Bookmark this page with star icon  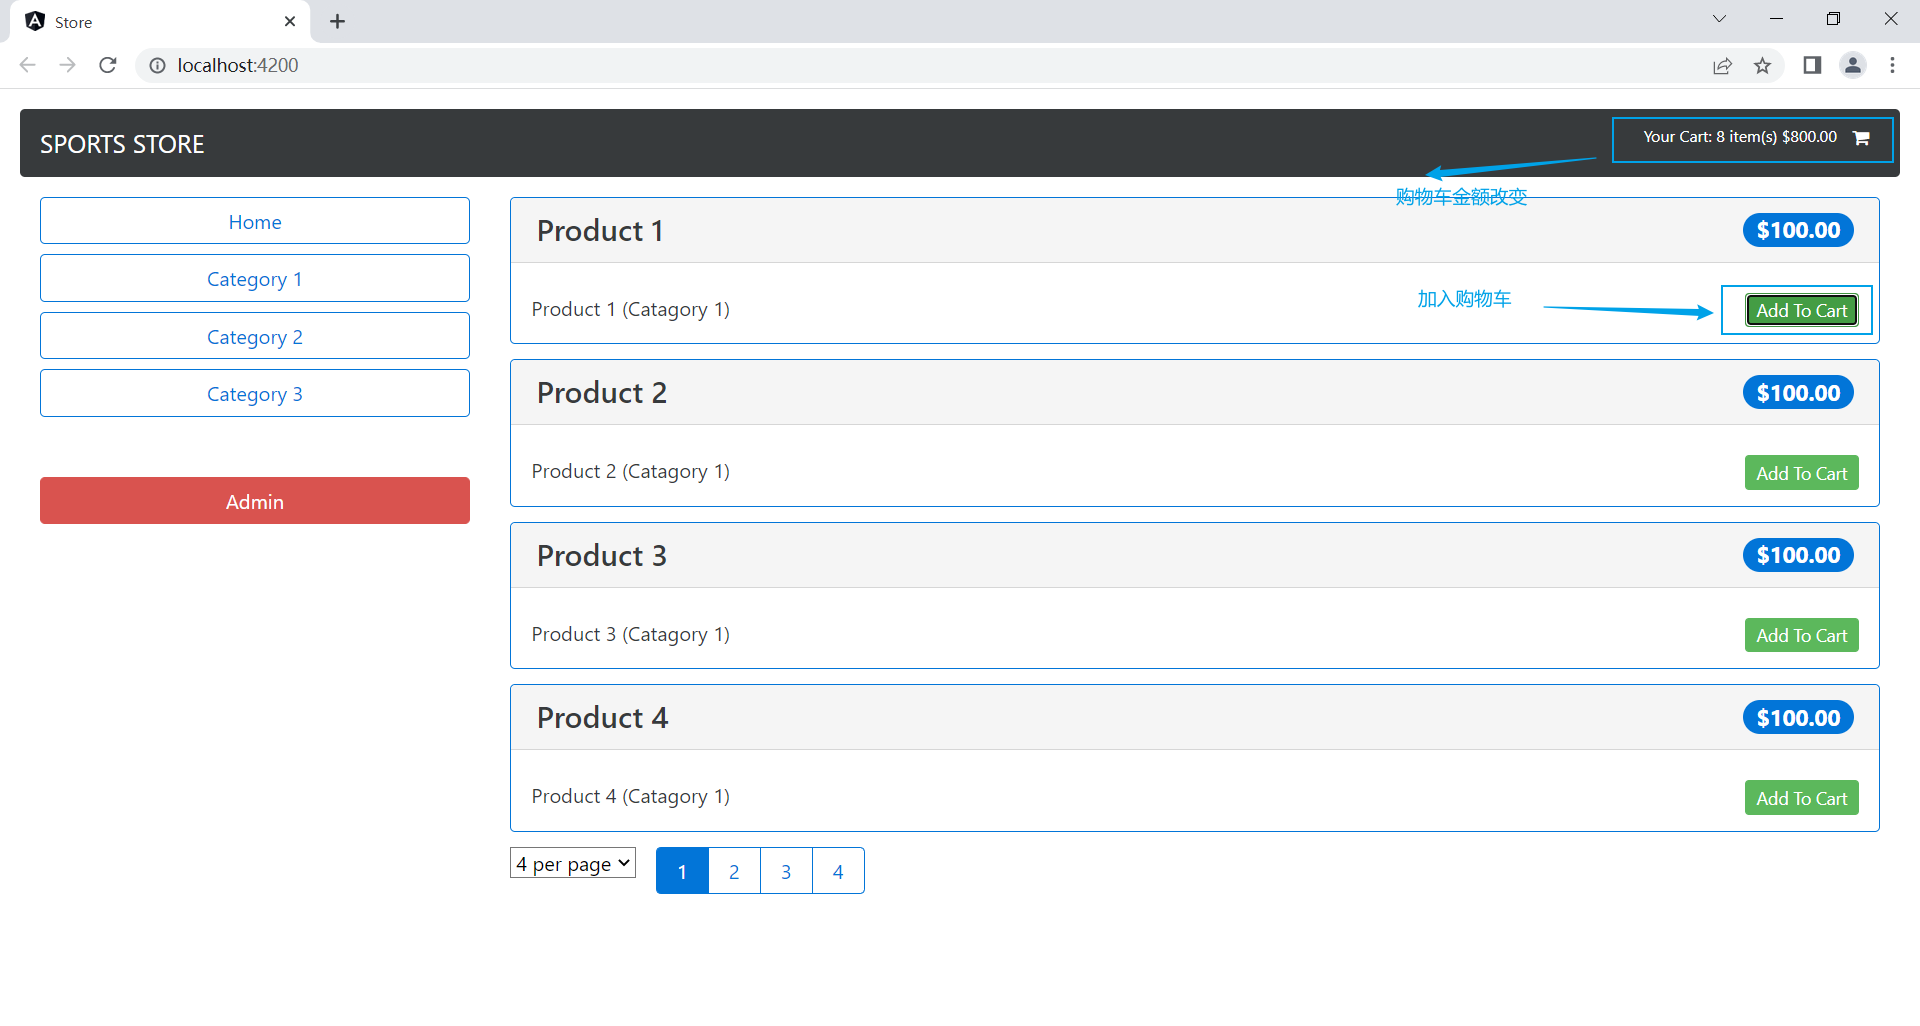(x=1762, y=65)
